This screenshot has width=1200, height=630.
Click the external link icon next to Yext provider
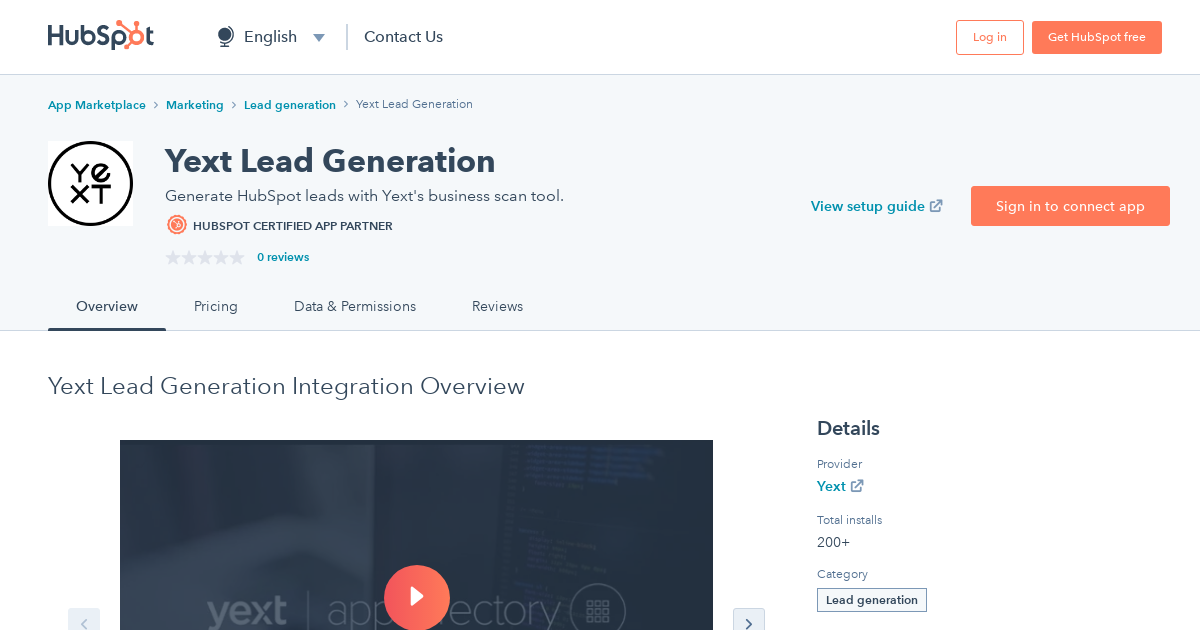855,486
